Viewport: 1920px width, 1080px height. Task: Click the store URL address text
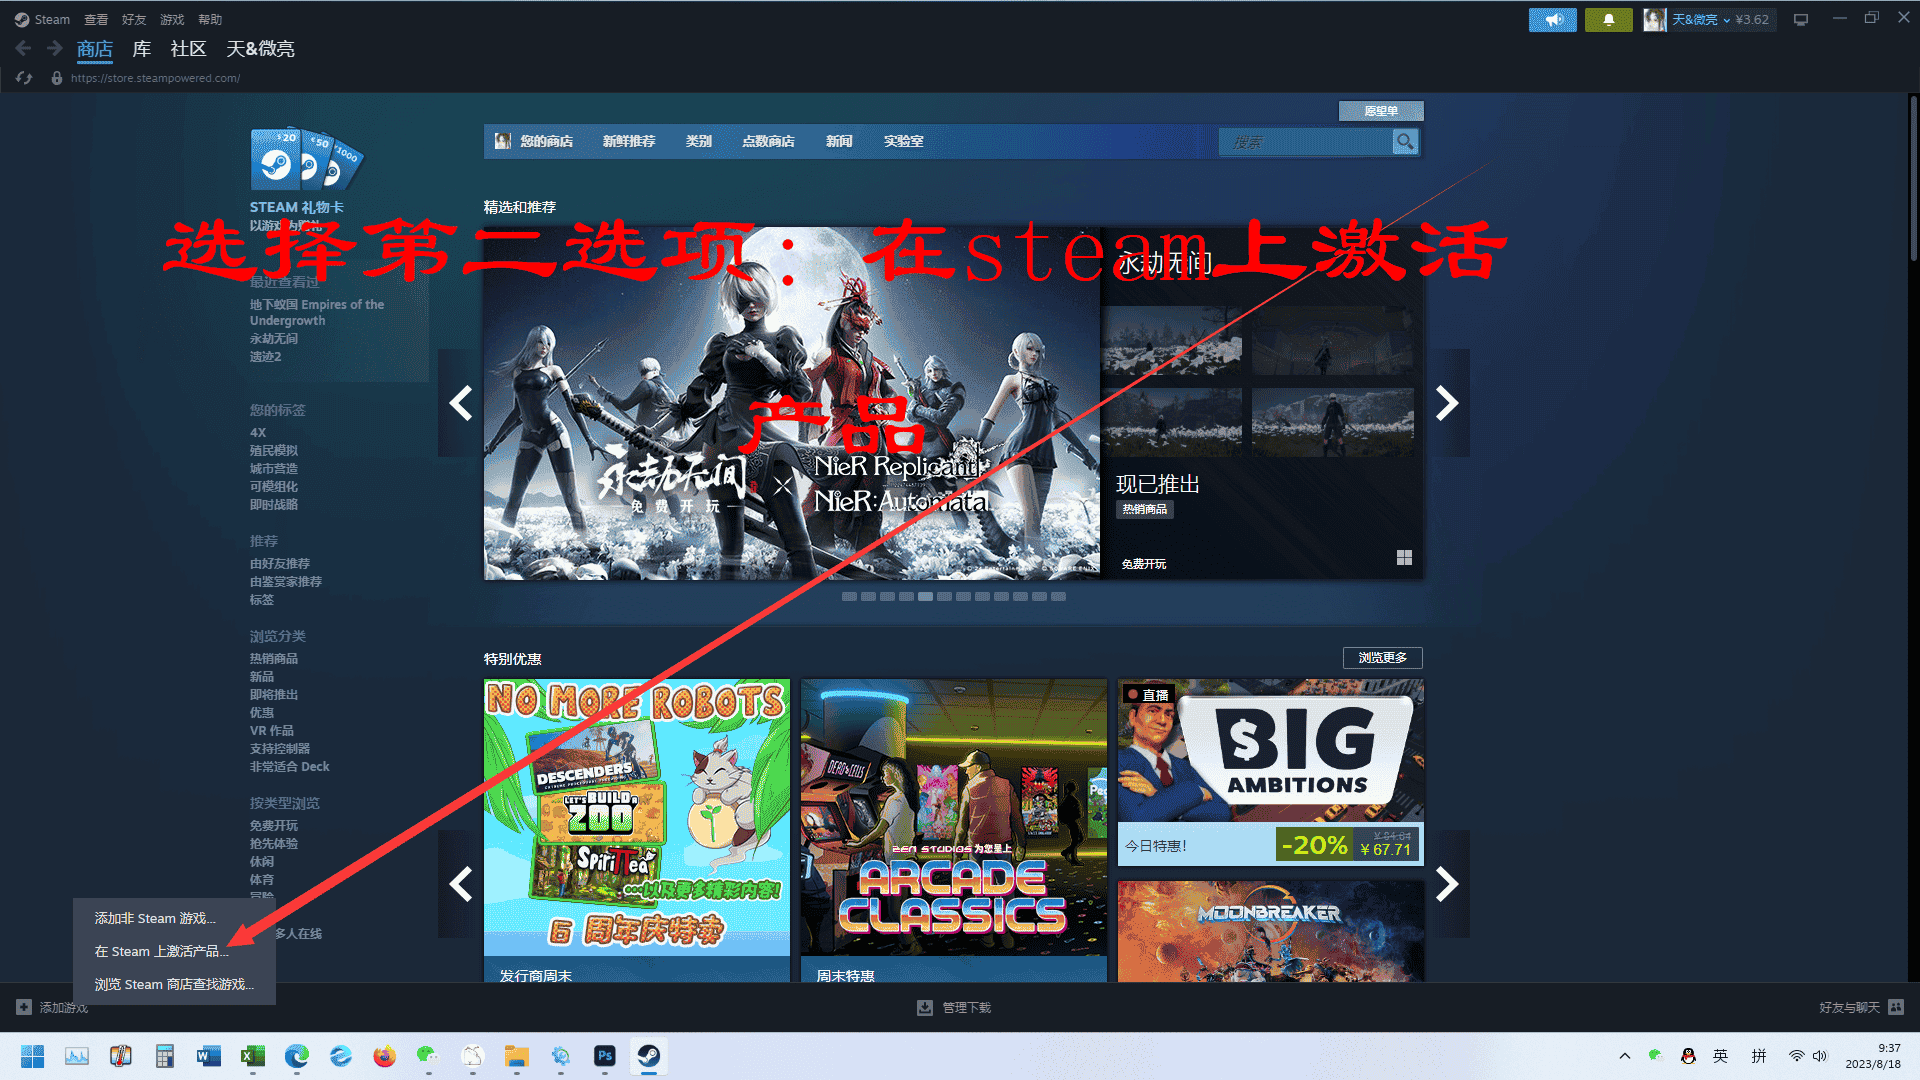tap(155, 78)
